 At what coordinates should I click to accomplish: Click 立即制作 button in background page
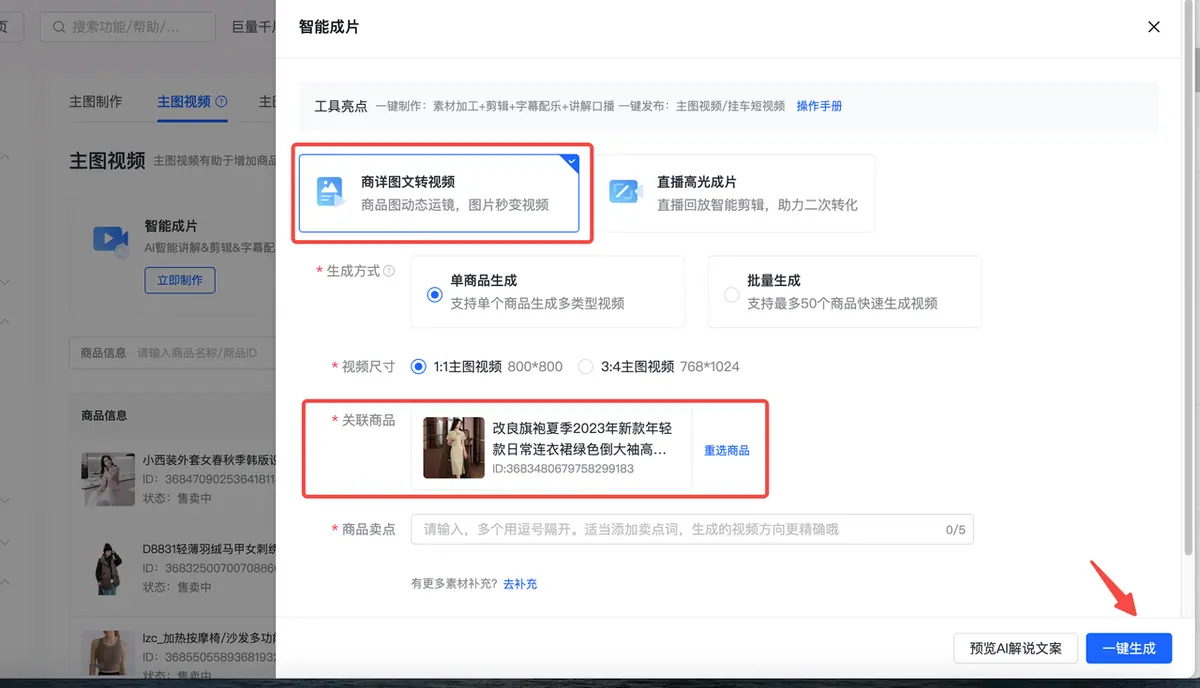pos(180,280)
